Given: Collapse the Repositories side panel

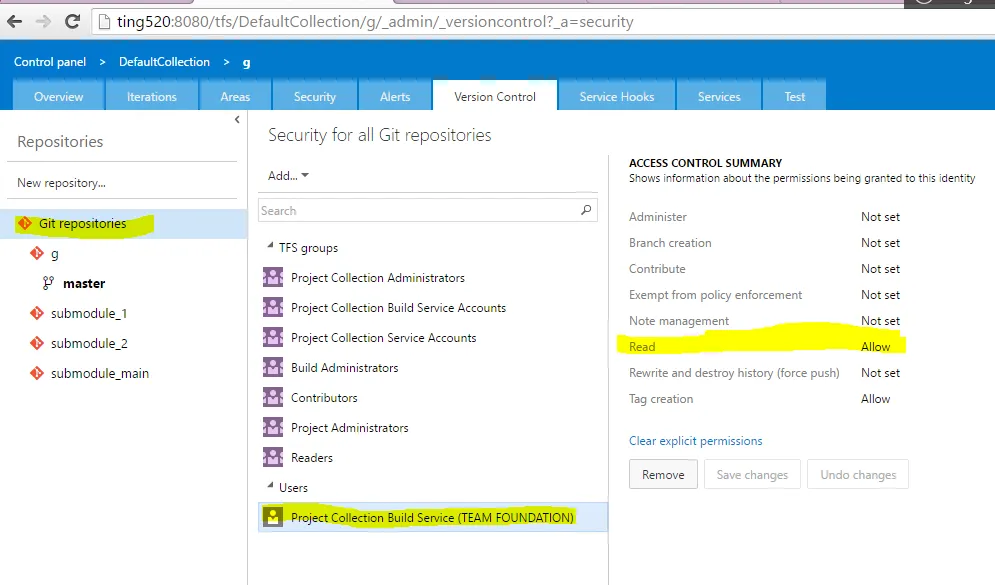Looking at the screenshot, I should pyautogui.click(x=237, y=120).
